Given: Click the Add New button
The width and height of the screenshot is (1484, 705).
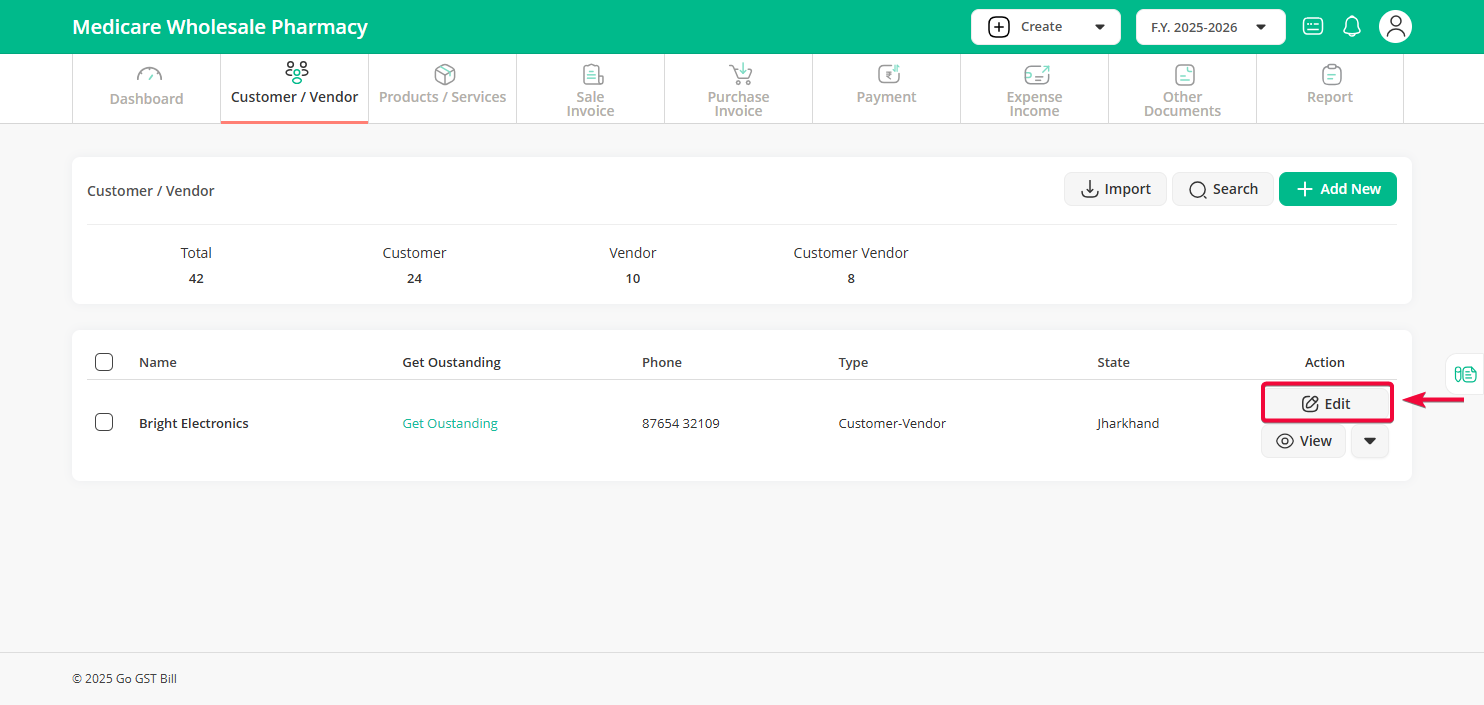Looking at the screenshot, I should (1337, 189).
